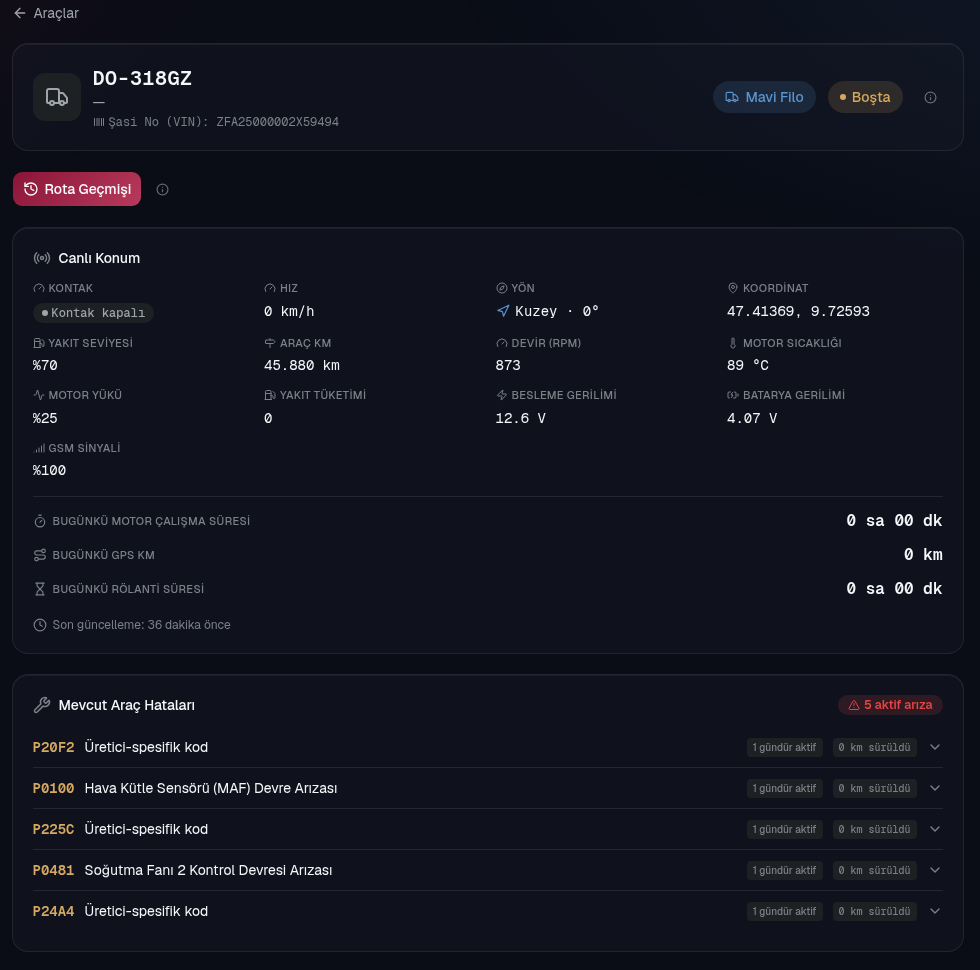Go back to Araçlar list
This screenshot has height=970, width=980.
(46, 13)
